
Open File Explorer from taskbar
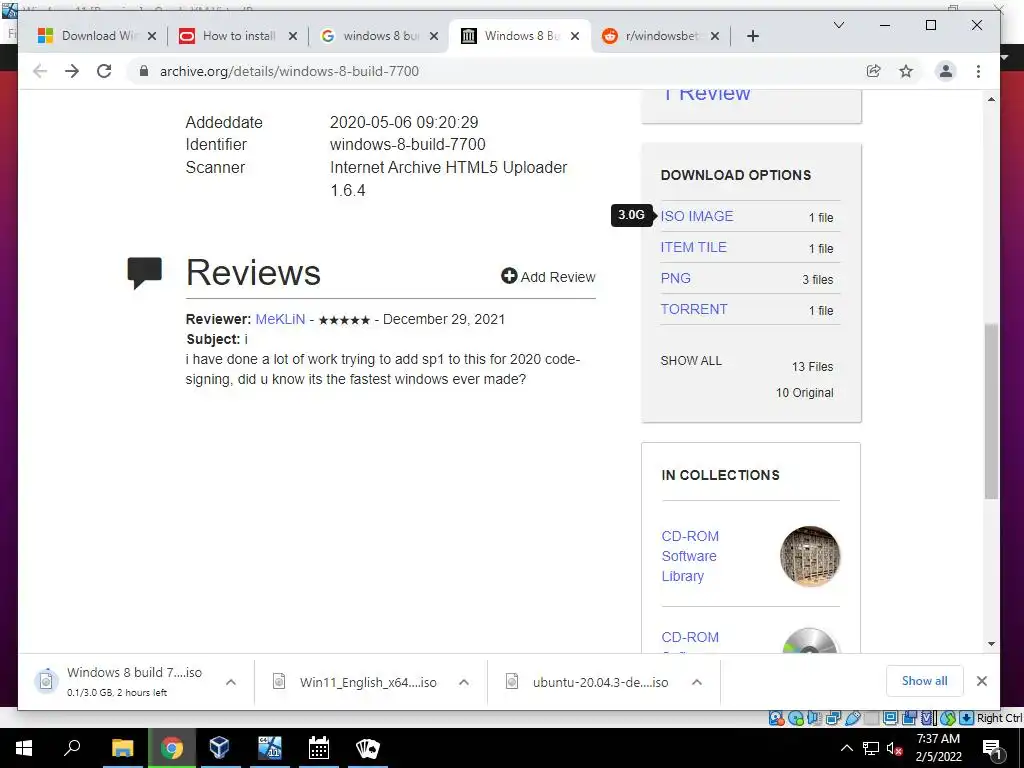[122, 748]
